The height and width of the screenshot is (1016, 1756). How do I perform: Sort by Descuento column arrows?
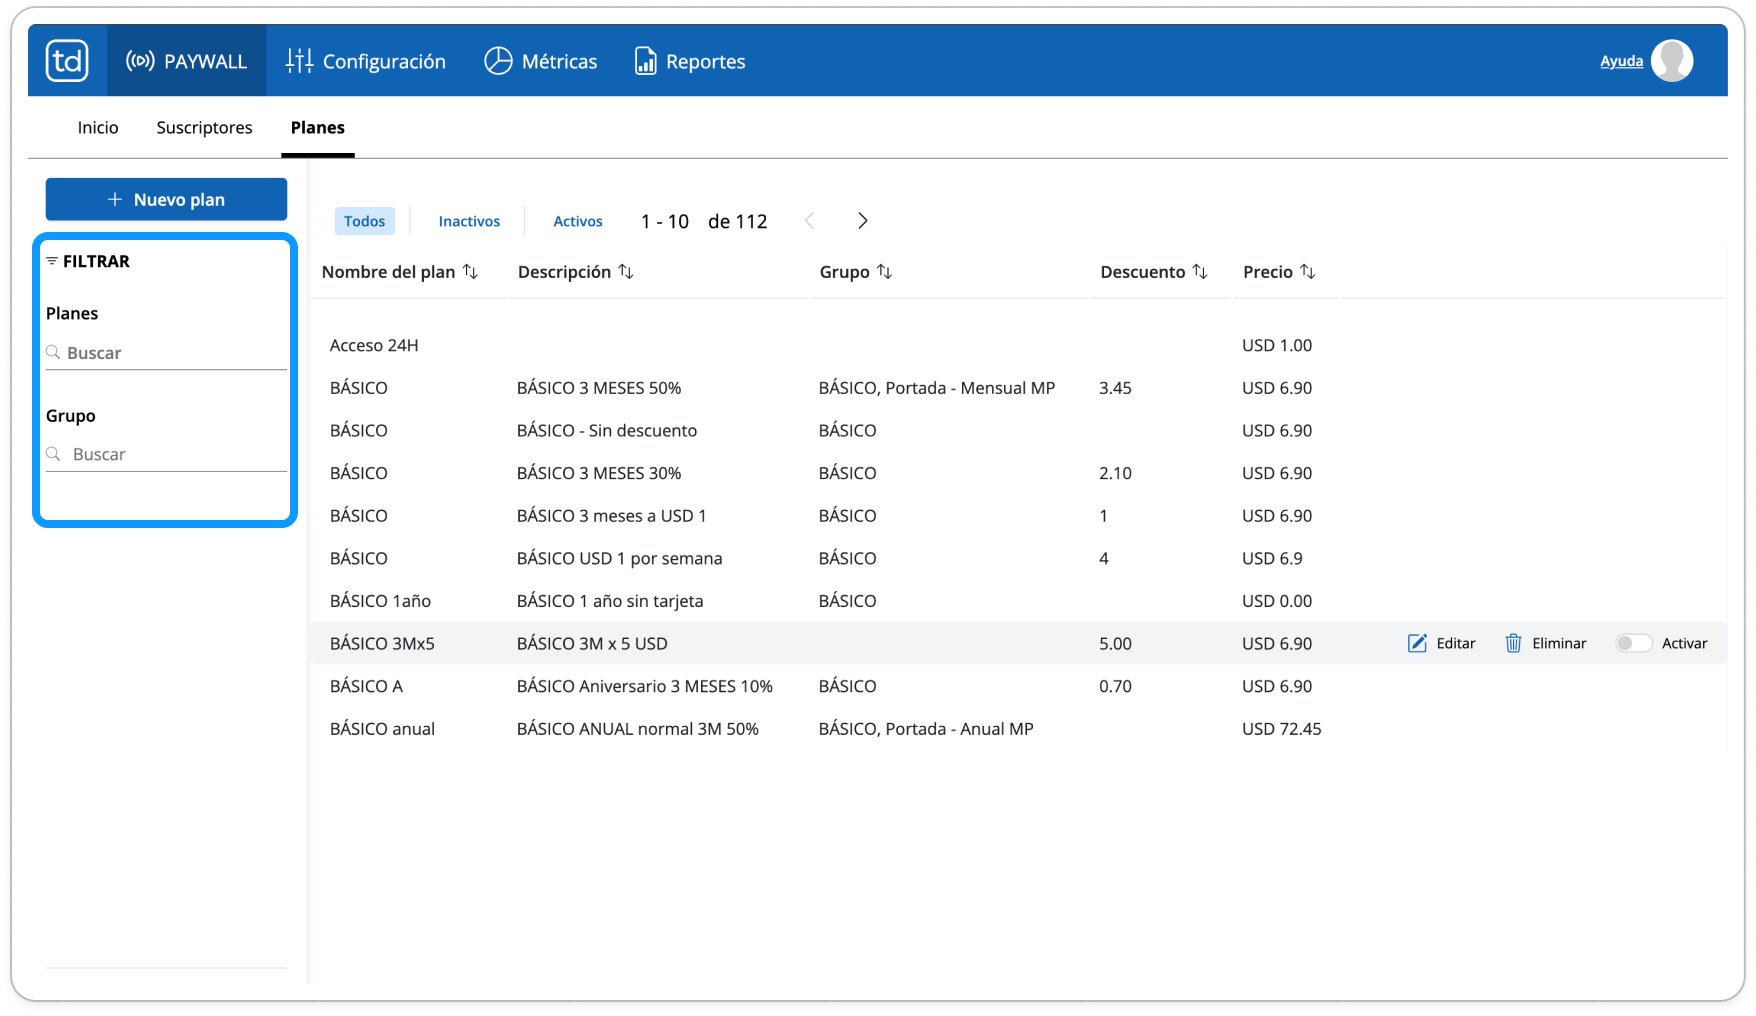tap(1200, 272)
